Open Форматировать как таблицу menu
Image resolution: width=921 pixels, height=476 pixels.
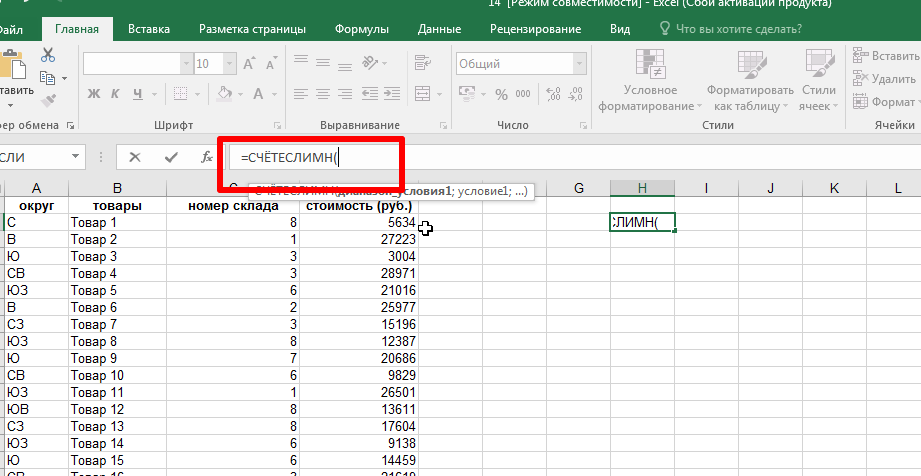(750, 81)
